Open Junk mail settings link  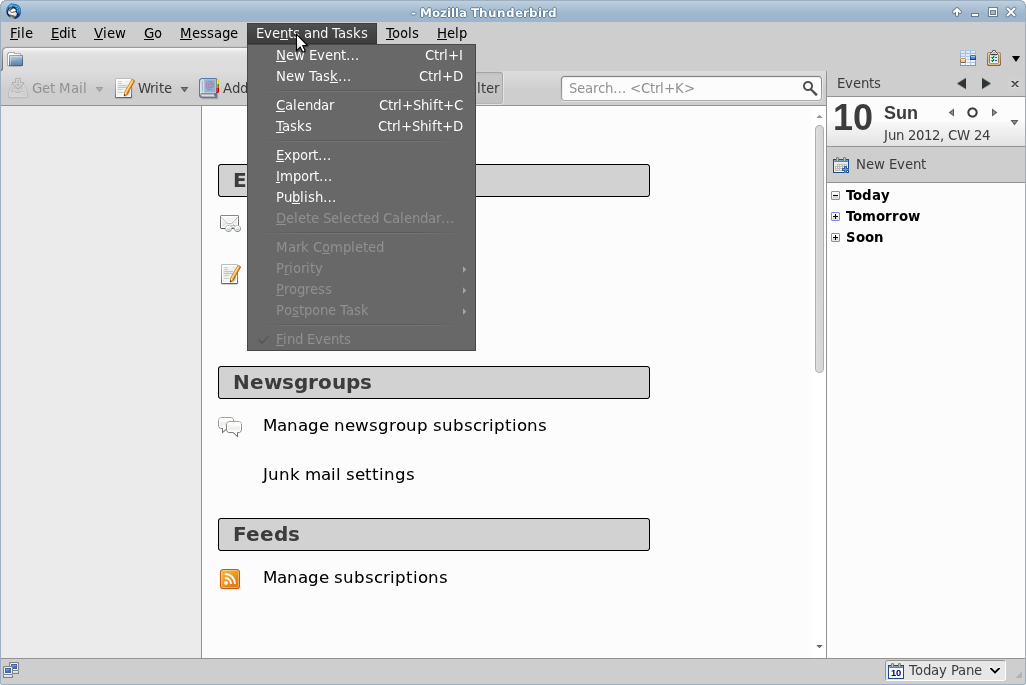click(338, 474)
